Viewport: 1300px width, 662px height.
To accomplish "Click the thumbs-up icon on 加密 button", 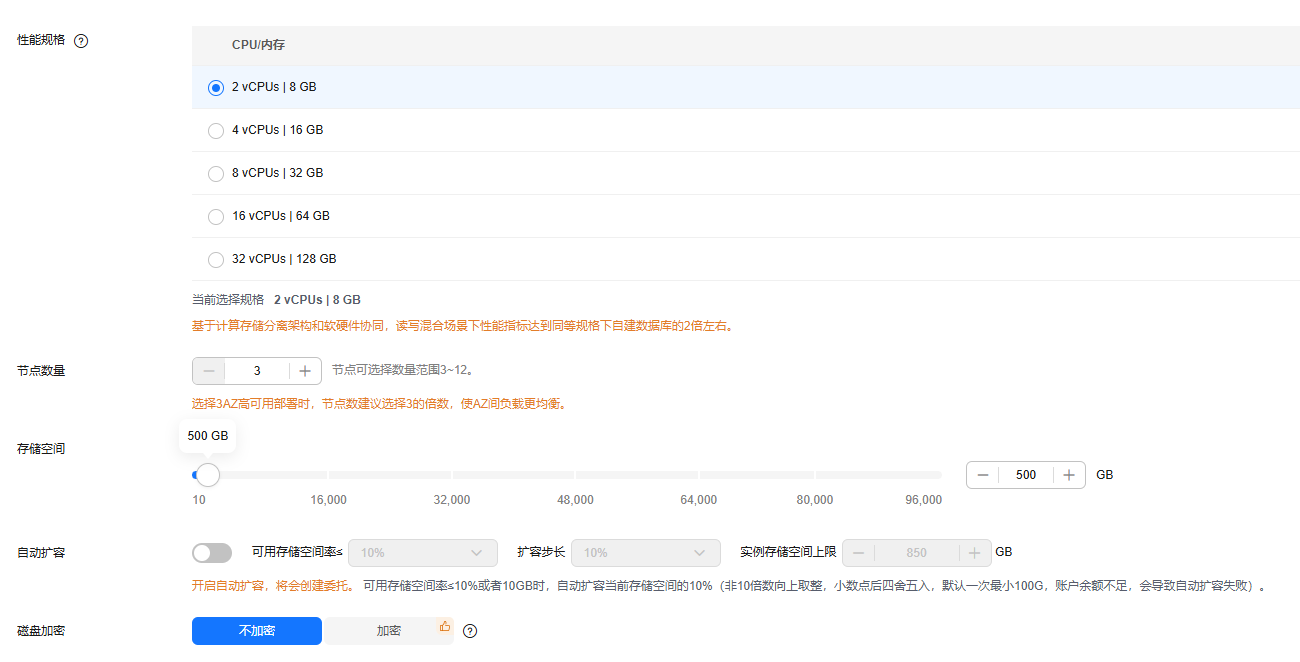I will (445, 626).
